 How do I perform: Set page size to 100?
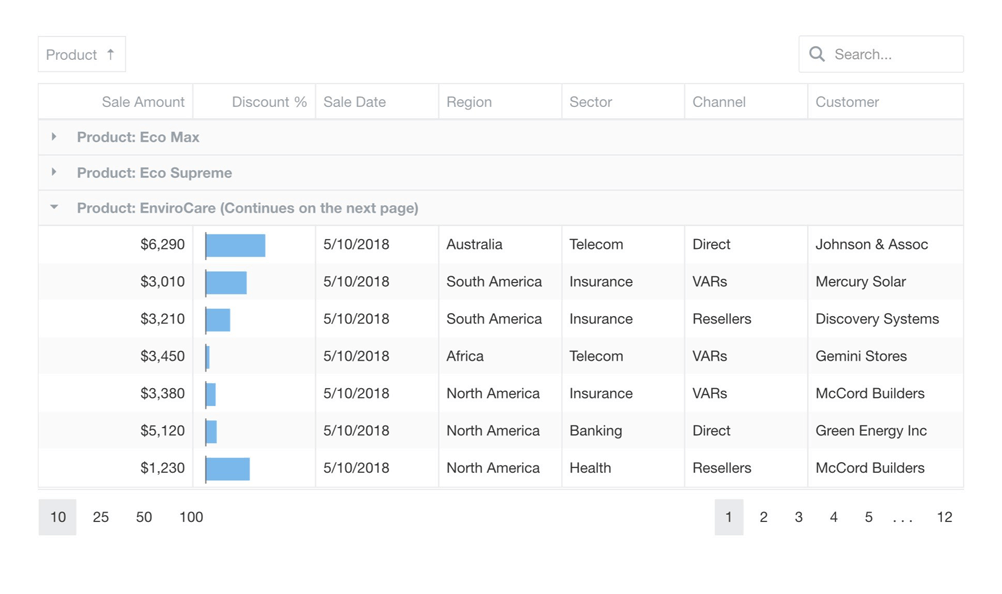[191, 517]
